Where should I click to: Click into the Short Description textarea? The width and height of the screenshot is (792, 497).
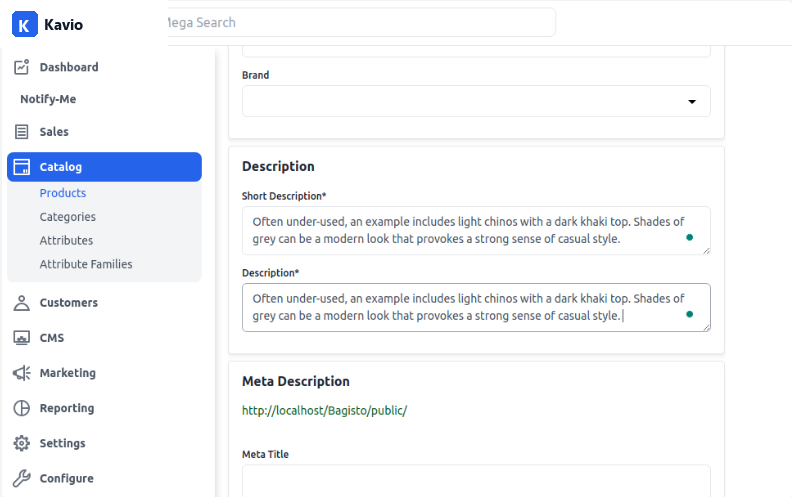pyautogui.click(x=476, y=230)
